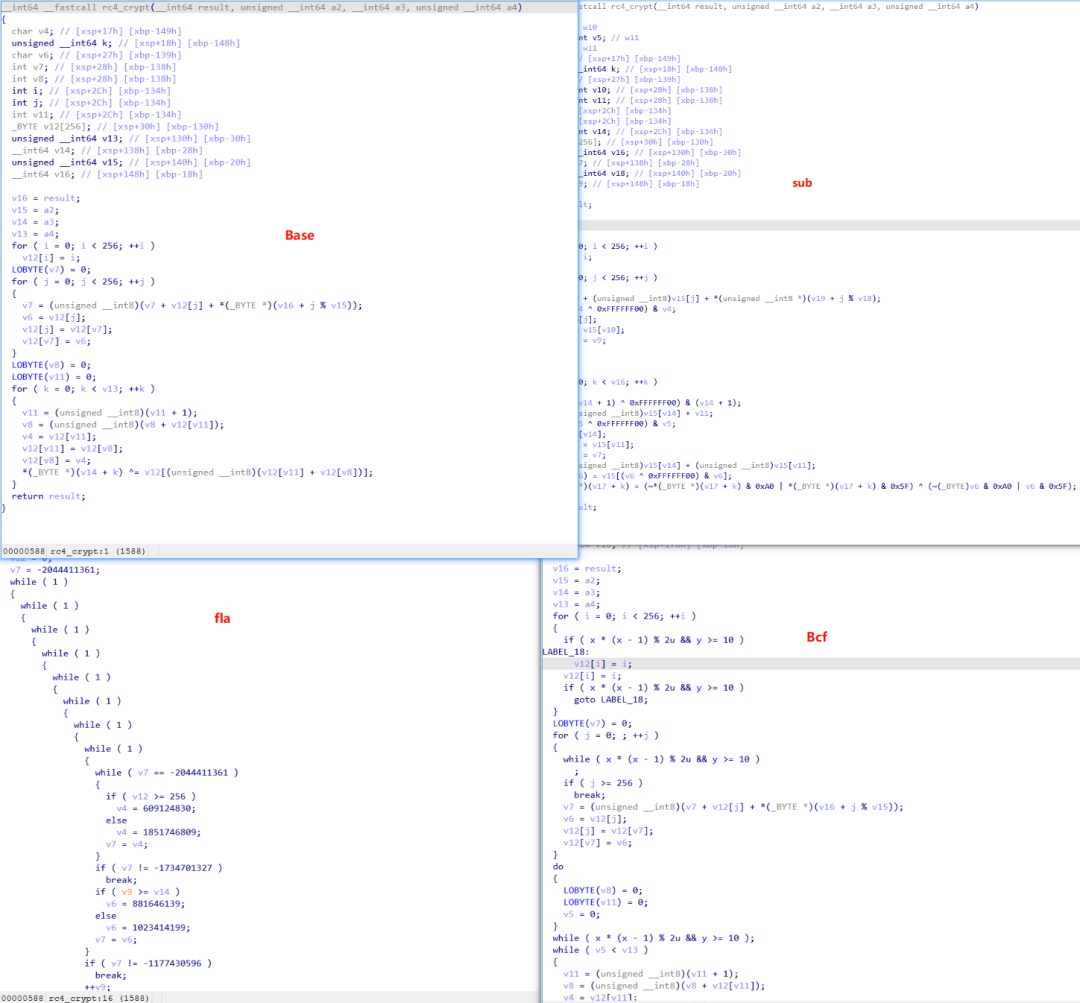This screenshot has height=1003, width=1080.
Task: Click 'while ( v5 < v13 )' in Bcf window
Action: point(600,950)
